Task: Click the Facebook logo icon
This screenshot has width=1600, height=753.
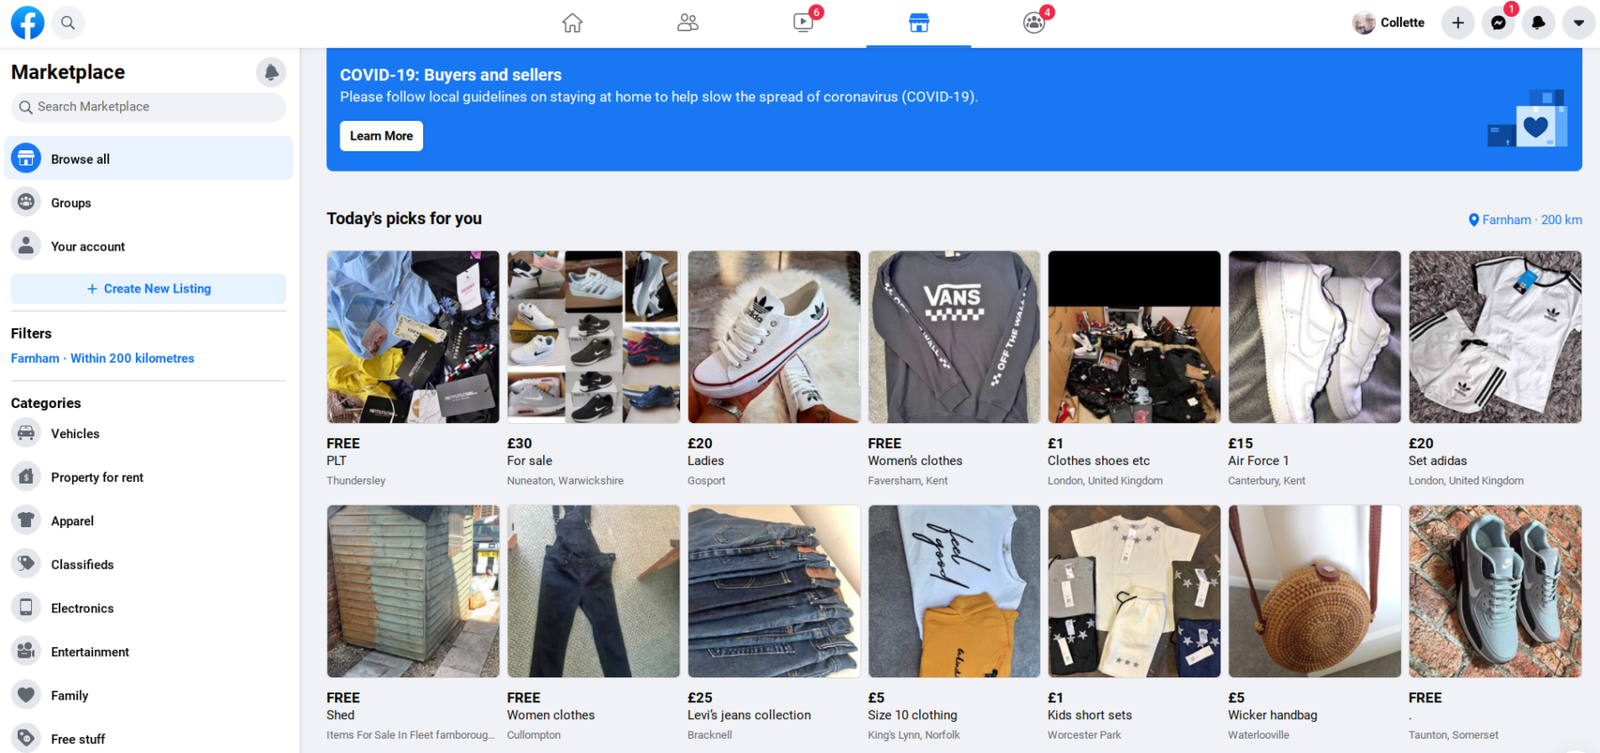Action: (27, 22)
